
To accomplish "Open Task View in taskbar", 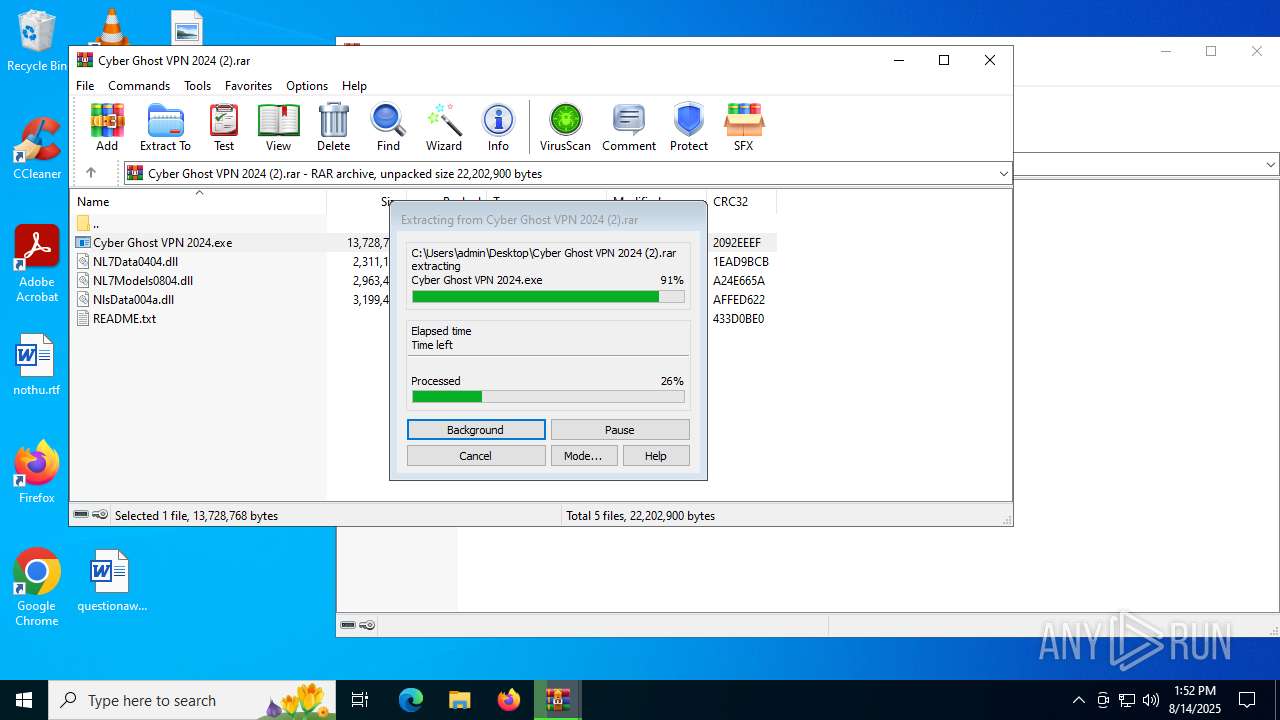I will pos(361,700).
